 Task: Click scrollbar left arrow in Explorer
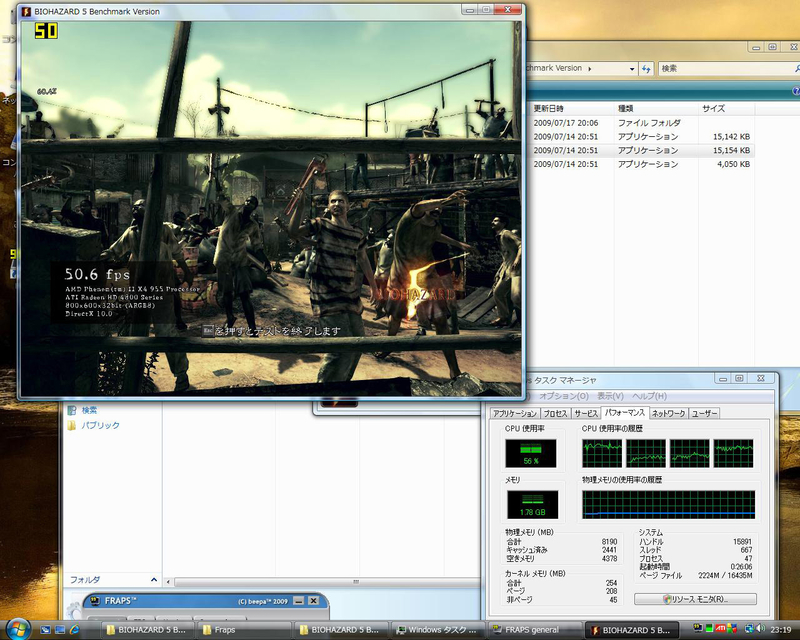168,582
